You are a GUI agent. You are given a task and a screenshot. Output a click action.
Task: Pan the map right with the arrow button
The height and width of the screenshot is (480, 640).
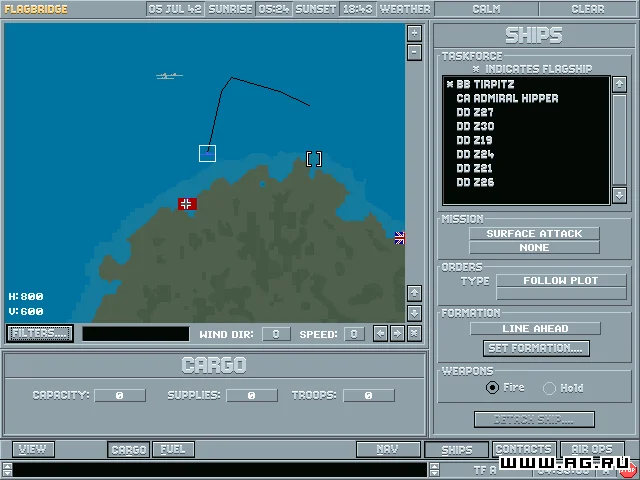[x=397, y=334]
